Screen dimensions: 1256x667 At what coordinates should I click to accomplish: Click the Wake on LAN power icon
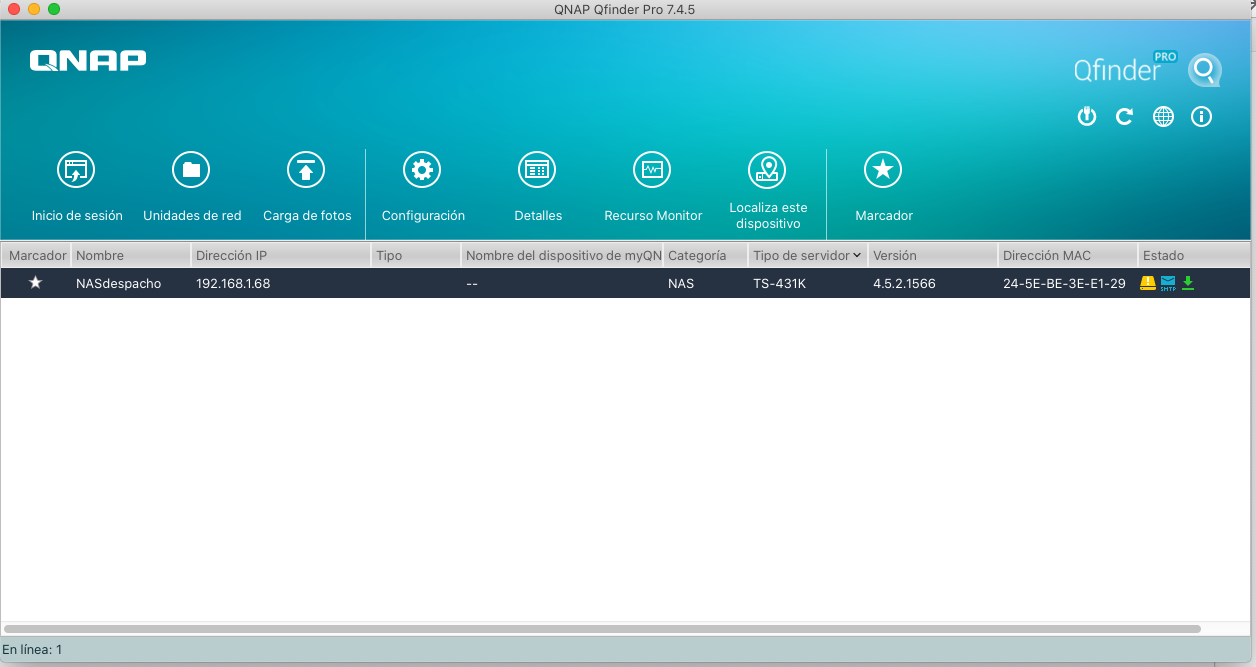click(x=1087, y=117)
